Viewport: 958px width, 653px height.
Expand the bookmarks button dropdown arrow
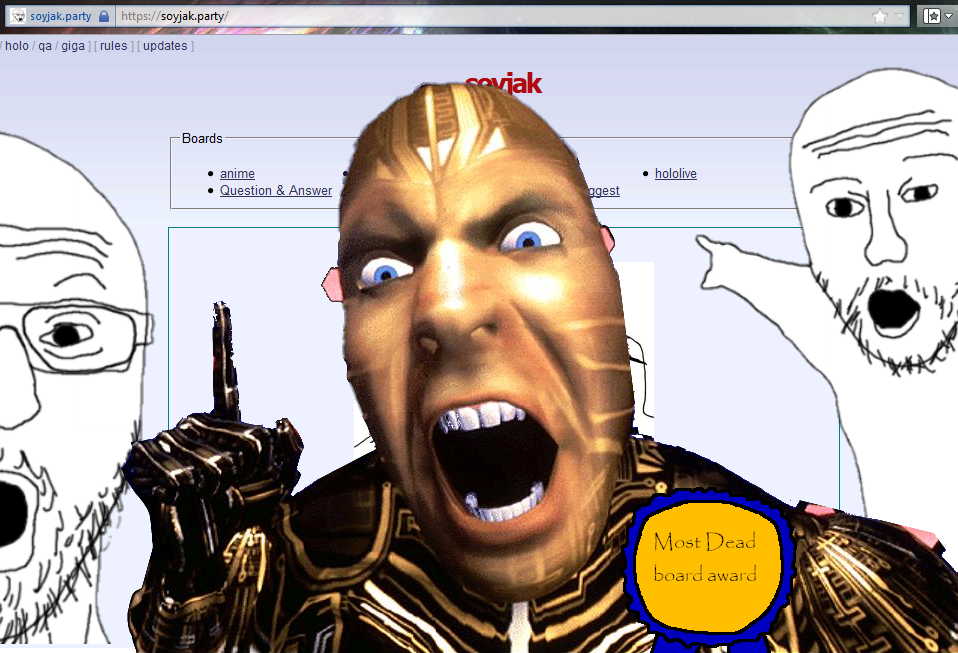(948, 16)
